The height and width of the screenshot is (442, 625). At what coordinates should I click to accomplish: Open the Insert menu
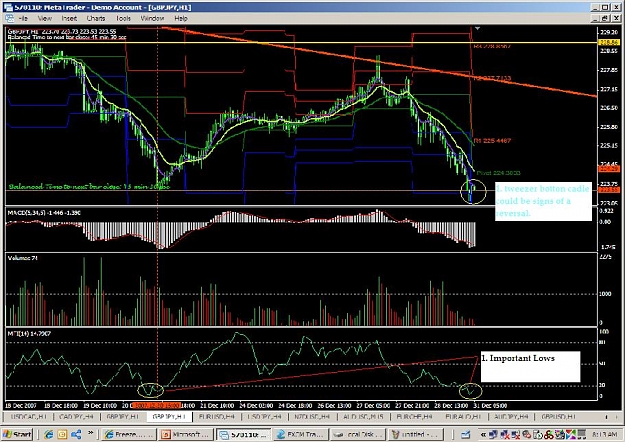[69, 18]
